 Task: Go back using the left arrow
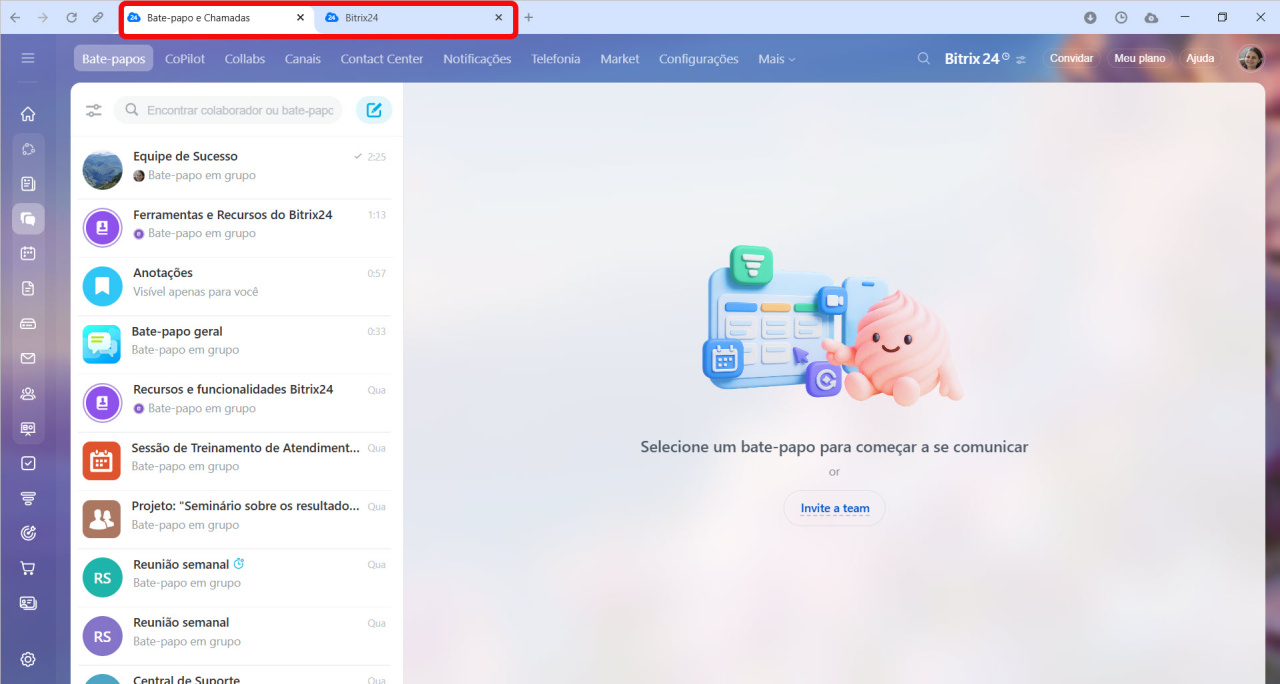pyautogui.click(x=15, y=18)
